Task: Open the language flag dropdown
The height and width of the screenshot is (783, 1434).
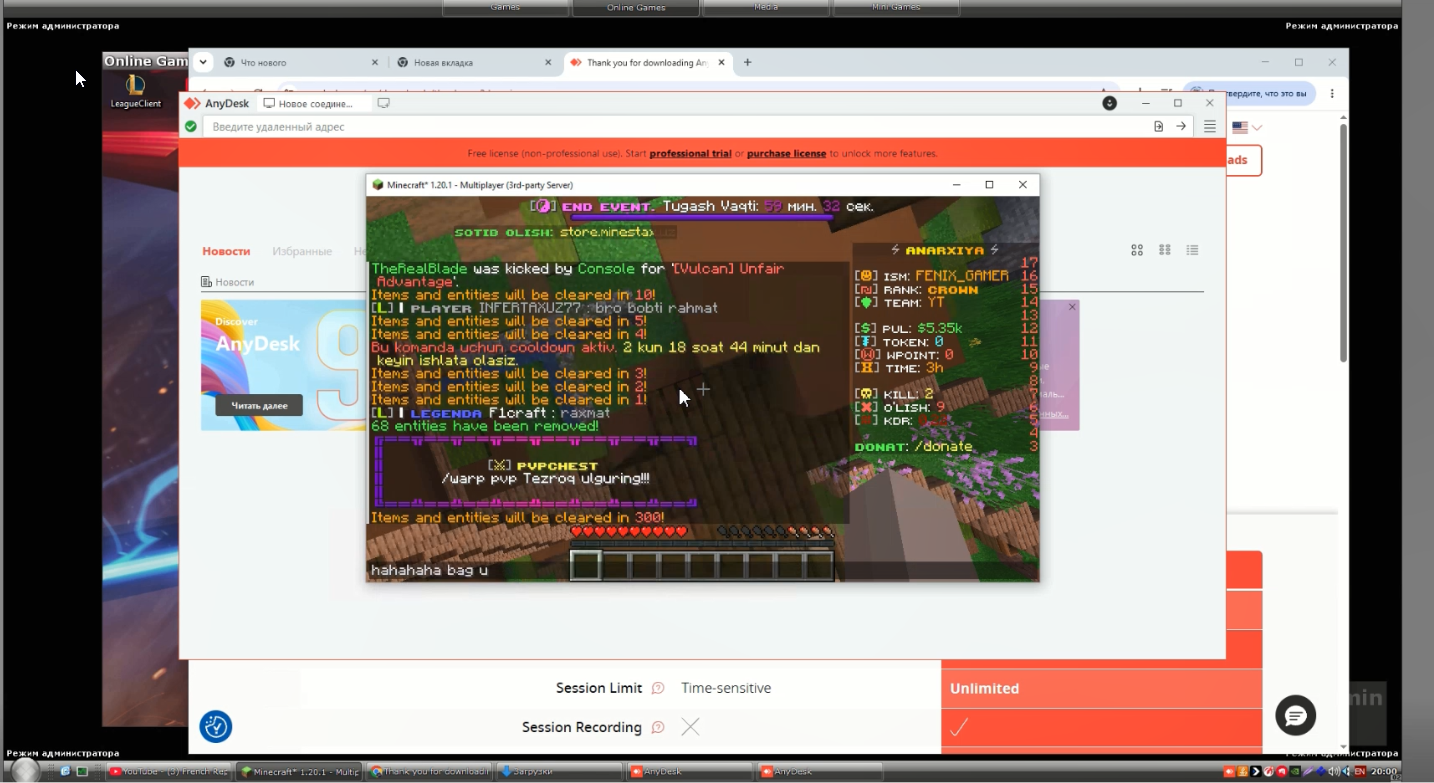Action: 1246,127
